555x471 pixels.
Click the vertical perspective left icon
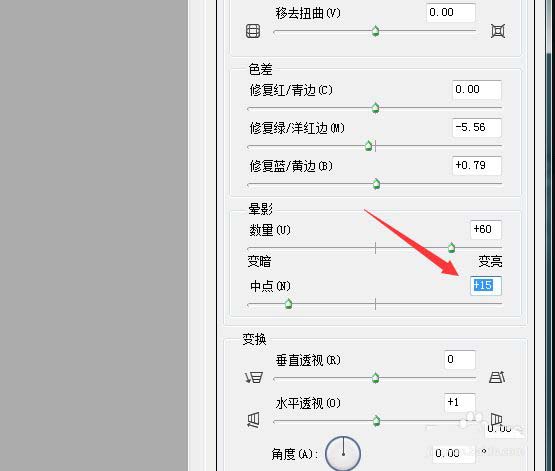coord(254,378)
